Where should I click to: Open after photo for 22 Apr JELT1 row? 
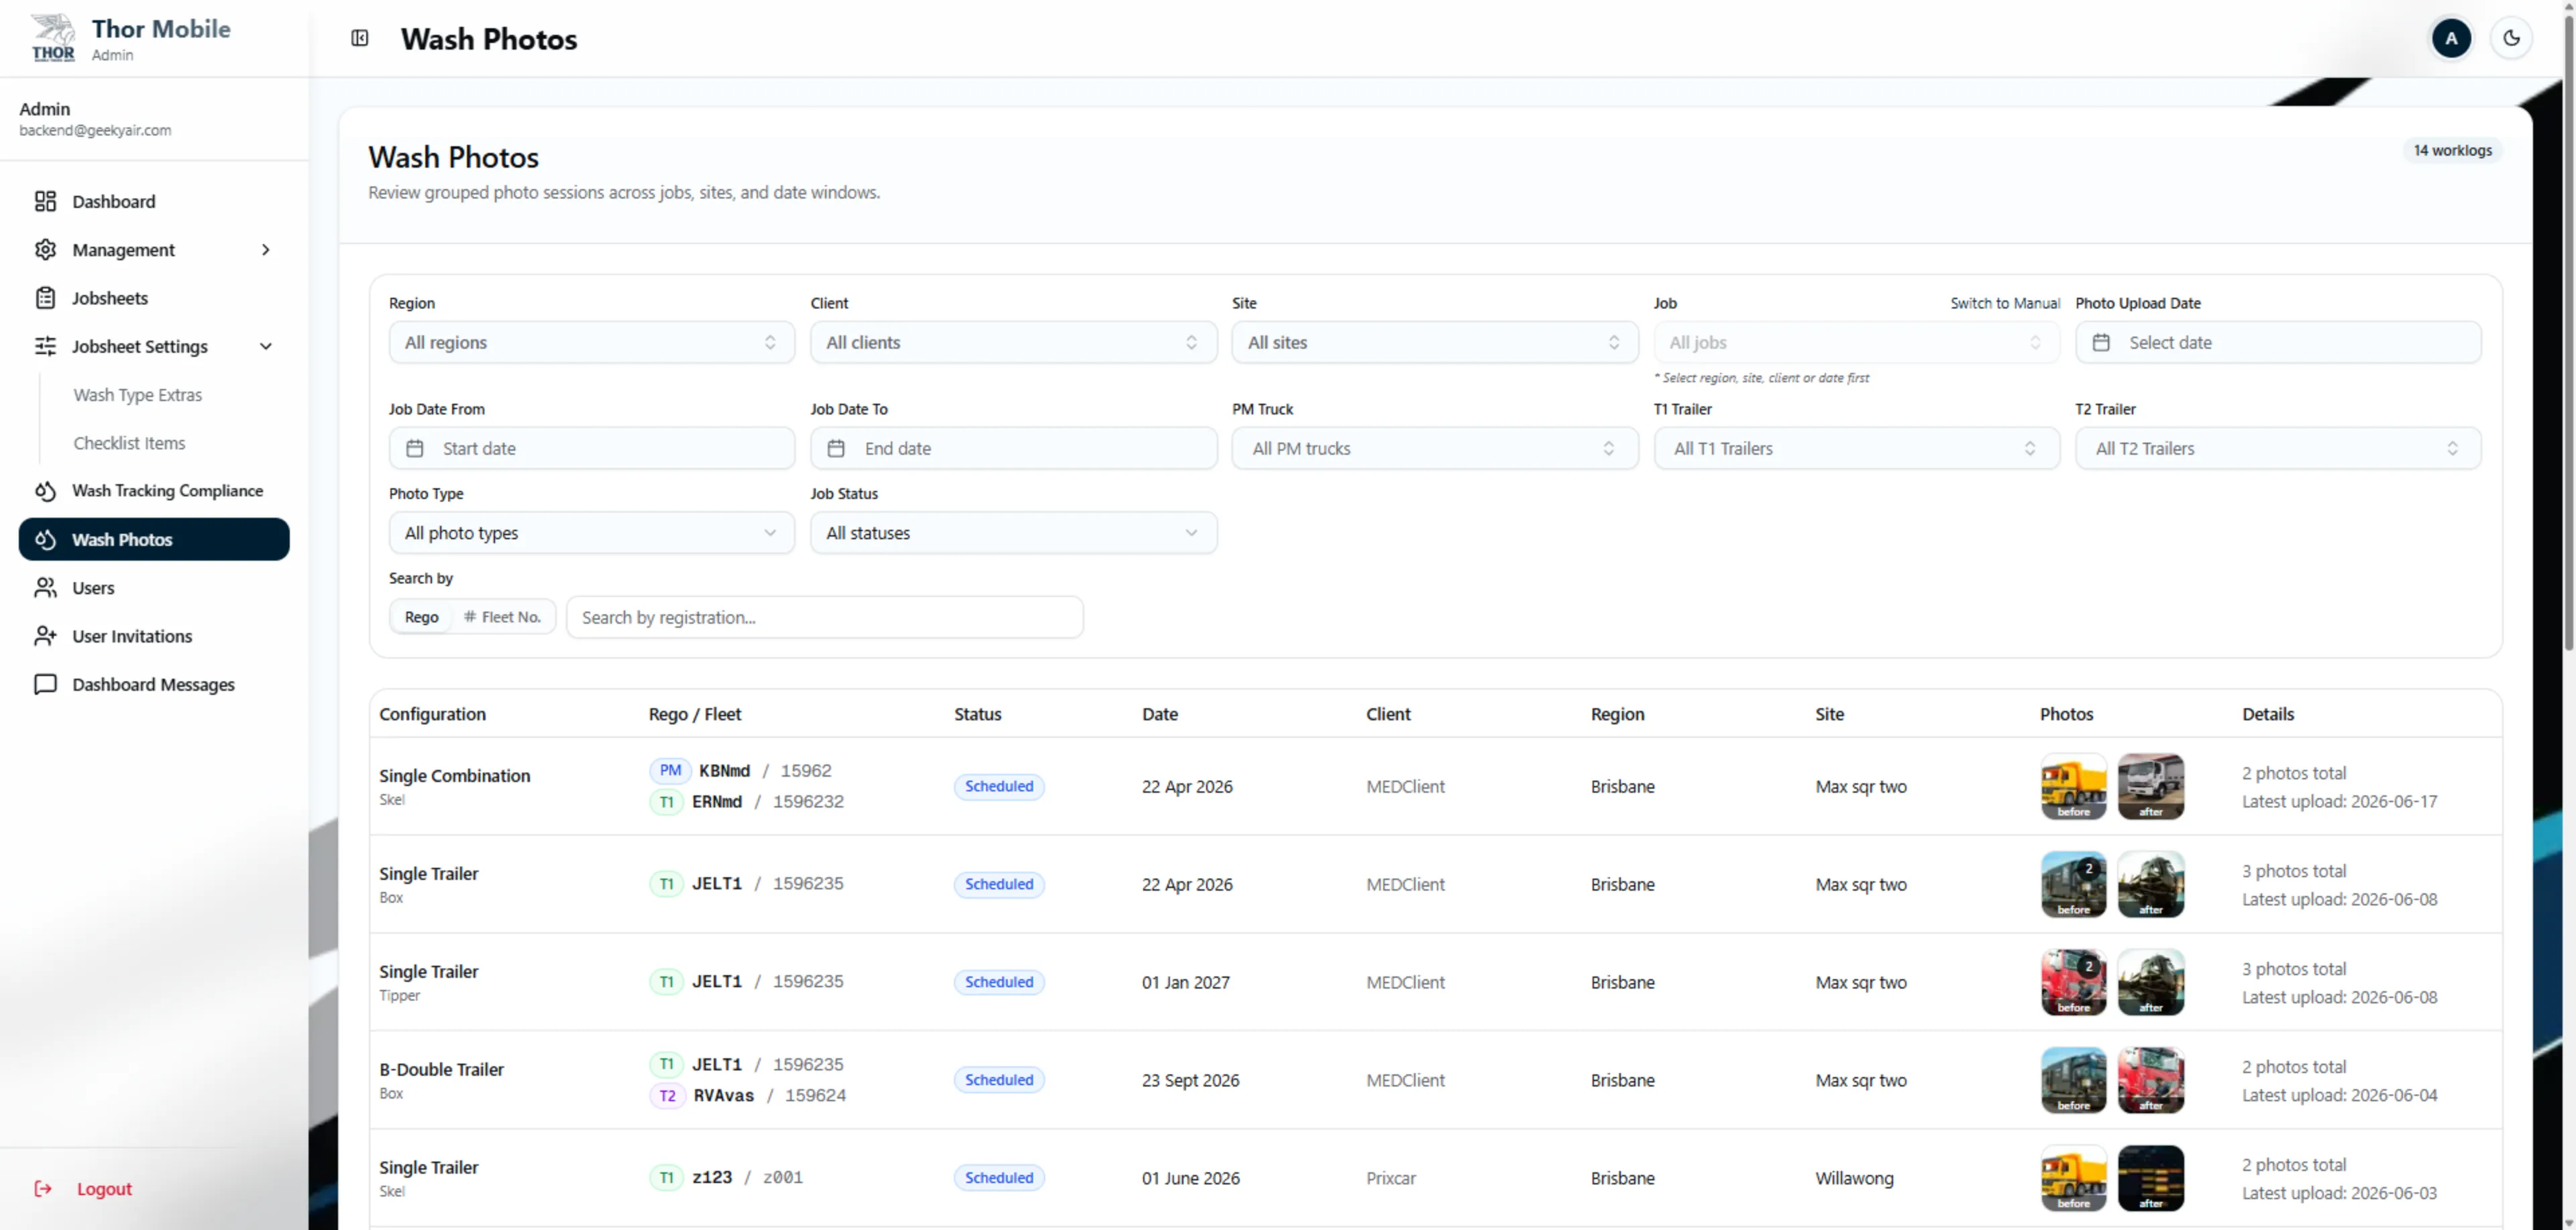[x=2150, y=884]
